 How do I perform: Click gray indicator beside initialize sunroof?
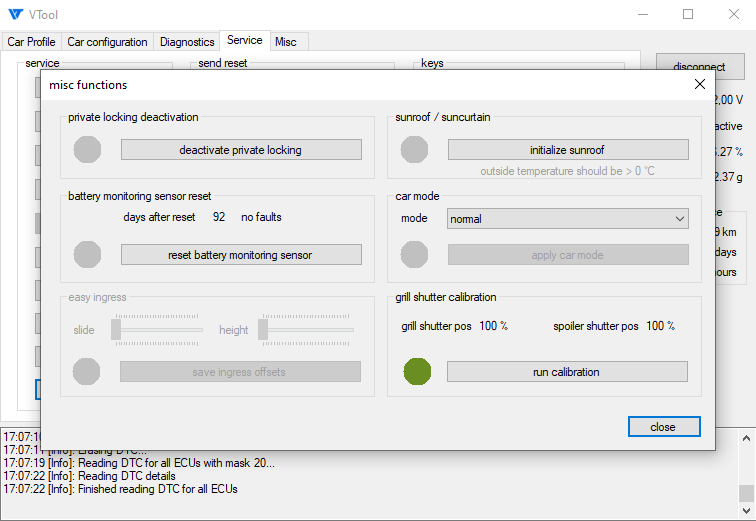click(x=415, y=150)
